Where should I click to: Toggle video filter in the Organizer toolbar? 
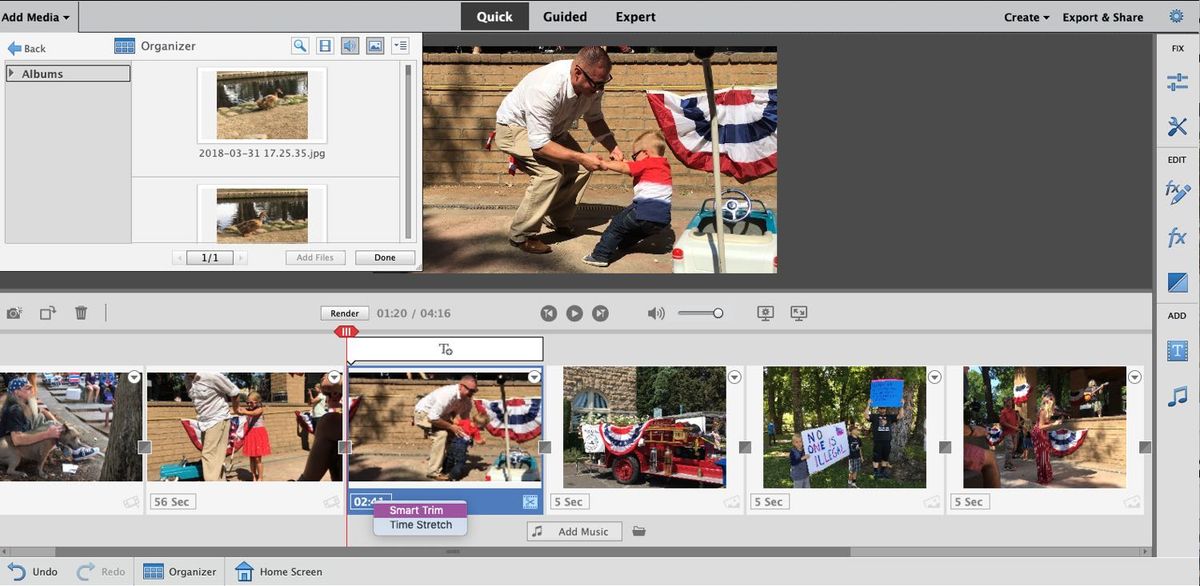tap(324, 45)
